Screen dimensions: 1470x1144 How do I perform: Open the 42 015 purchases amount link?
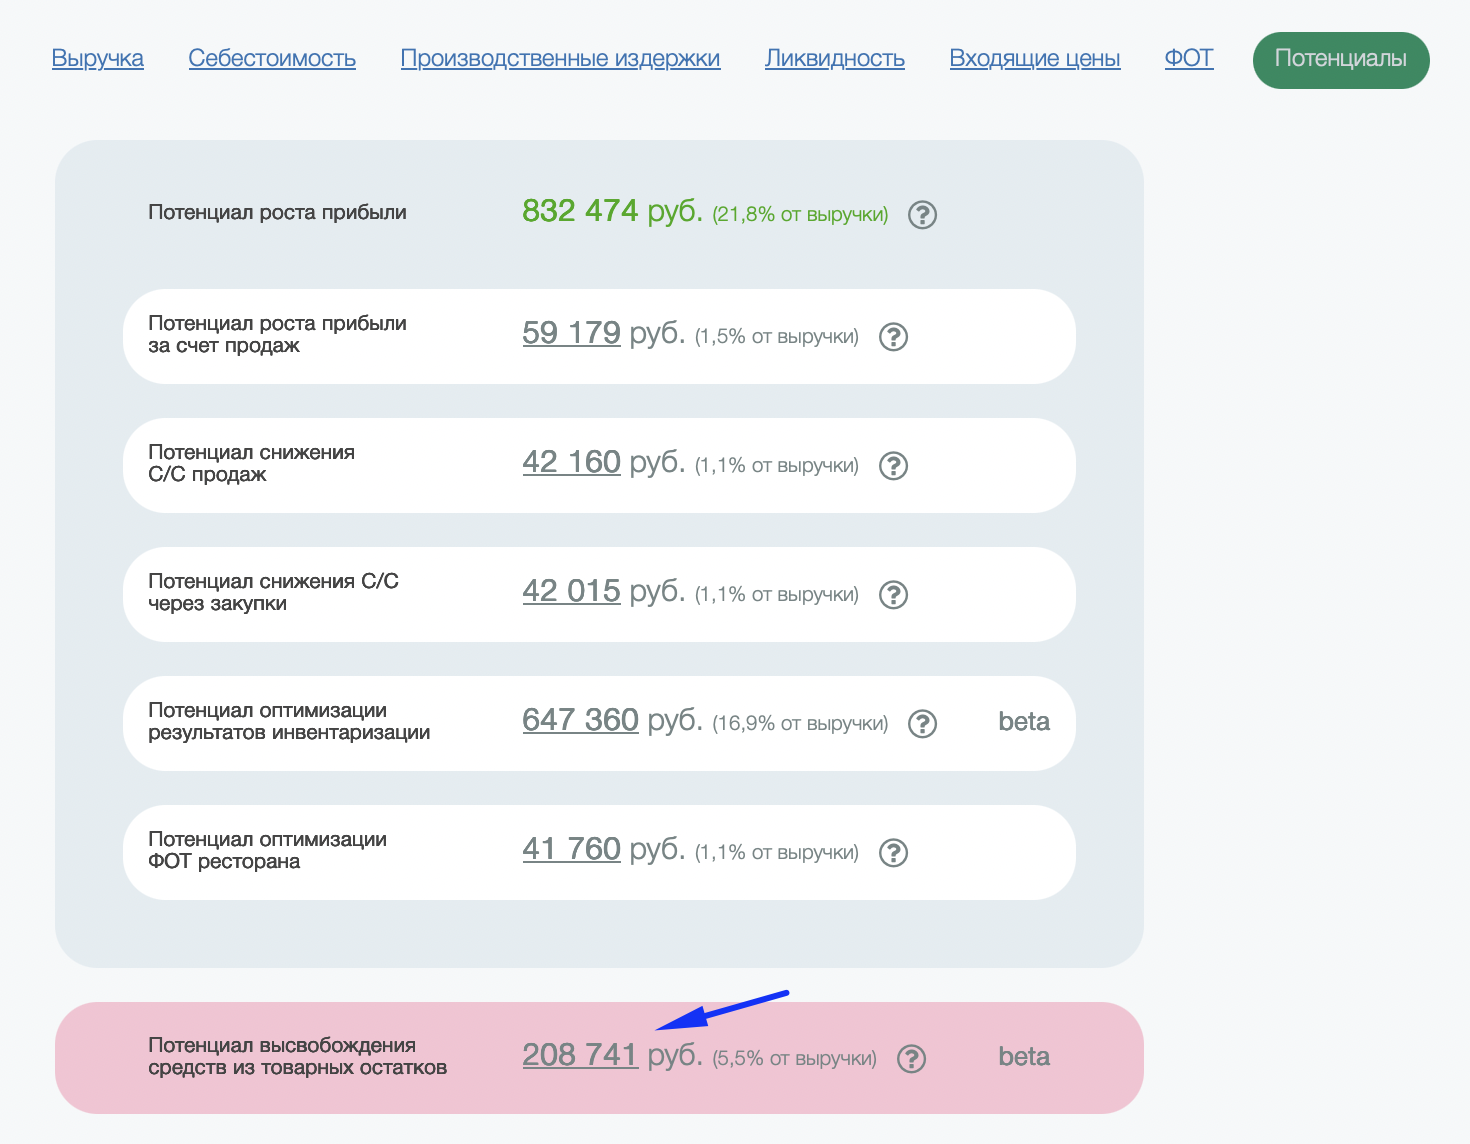point(571,591)
